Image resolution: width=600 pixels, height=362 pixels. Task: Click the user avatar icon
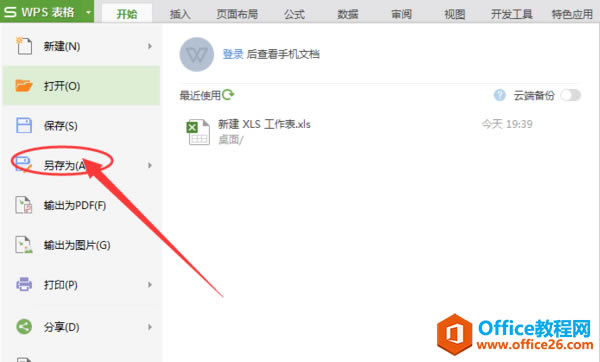[197, 54]
